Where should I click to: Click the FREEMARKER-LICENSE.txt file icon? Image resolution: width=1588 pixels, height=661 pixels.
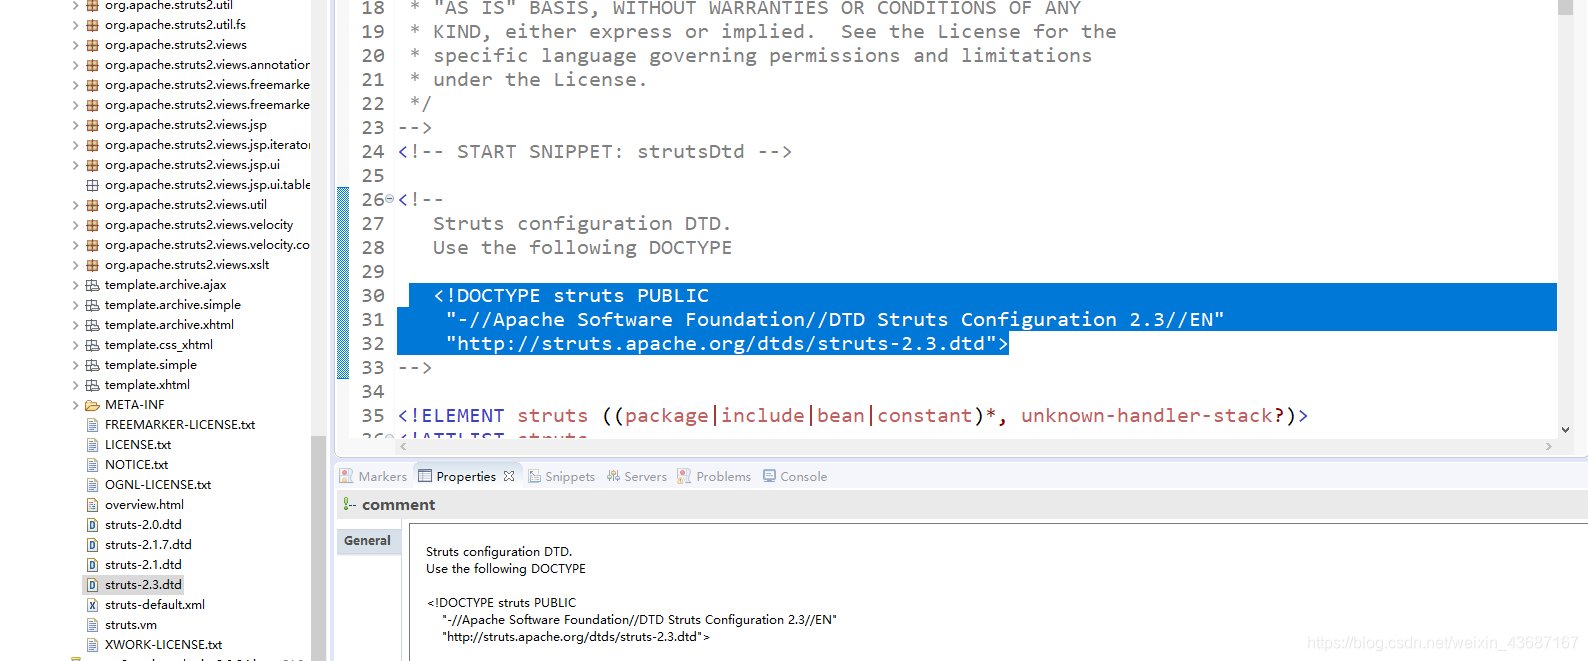(92, 425)
